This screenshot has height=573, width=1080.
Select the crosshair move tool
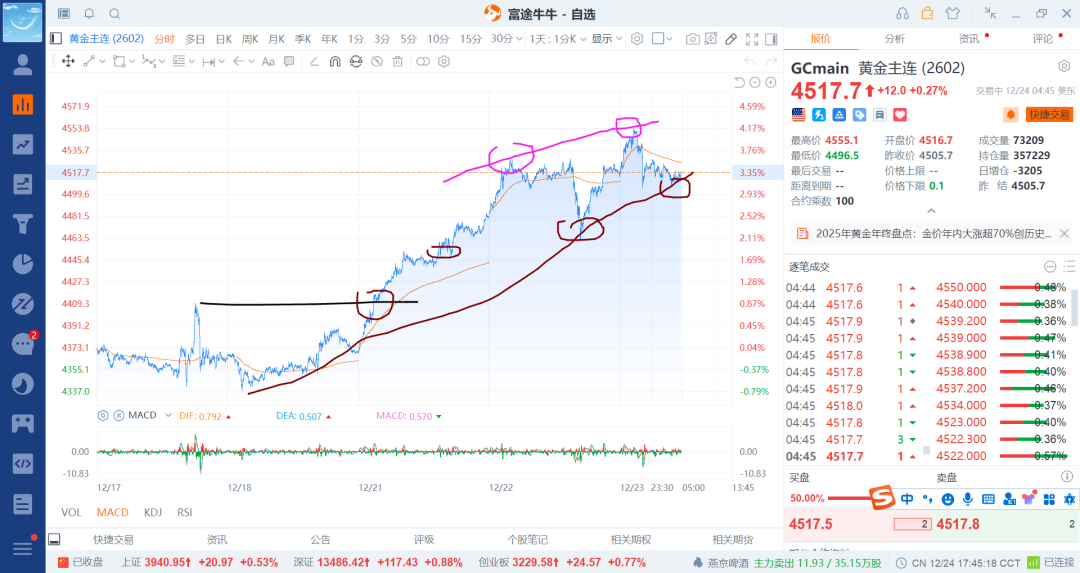click(x=68, y=61)
